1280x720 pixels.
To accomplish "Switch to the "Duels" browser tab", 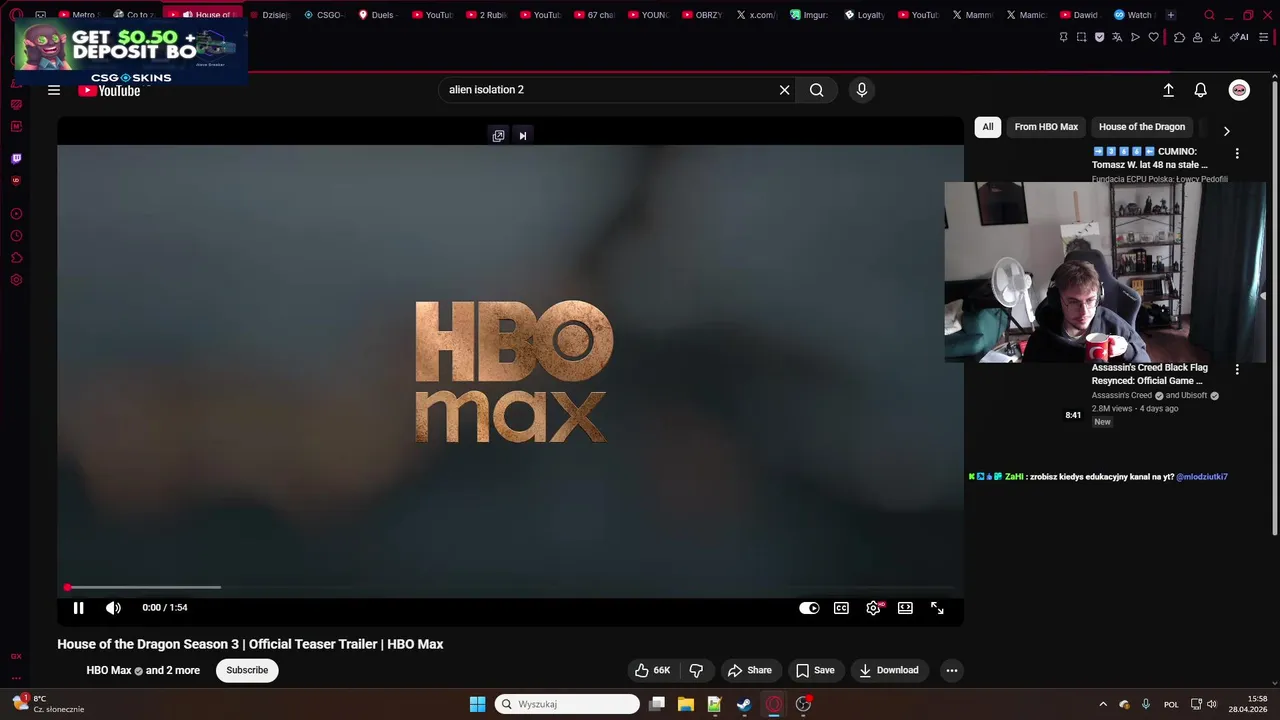I will [x=377, y=15].
